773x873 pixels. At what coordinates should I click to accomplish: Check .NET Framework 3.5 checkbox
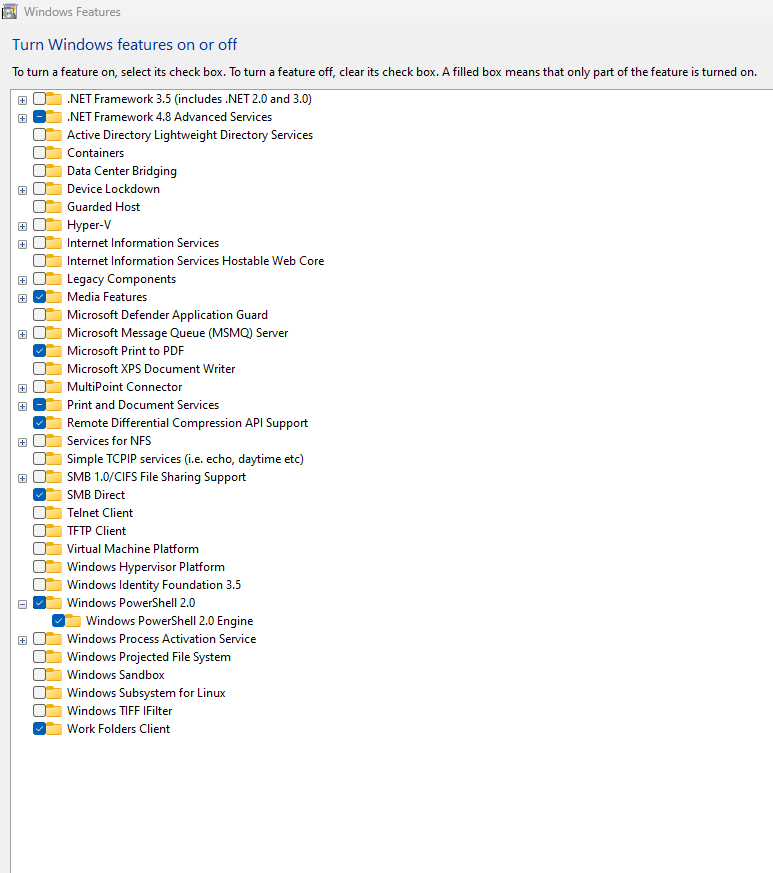tap(40, 99)
